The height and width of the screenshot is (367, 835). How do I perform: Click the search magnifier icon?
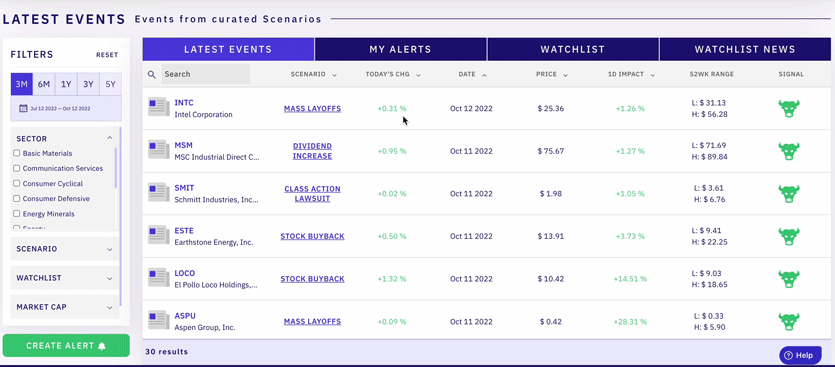tap(152, 75)
